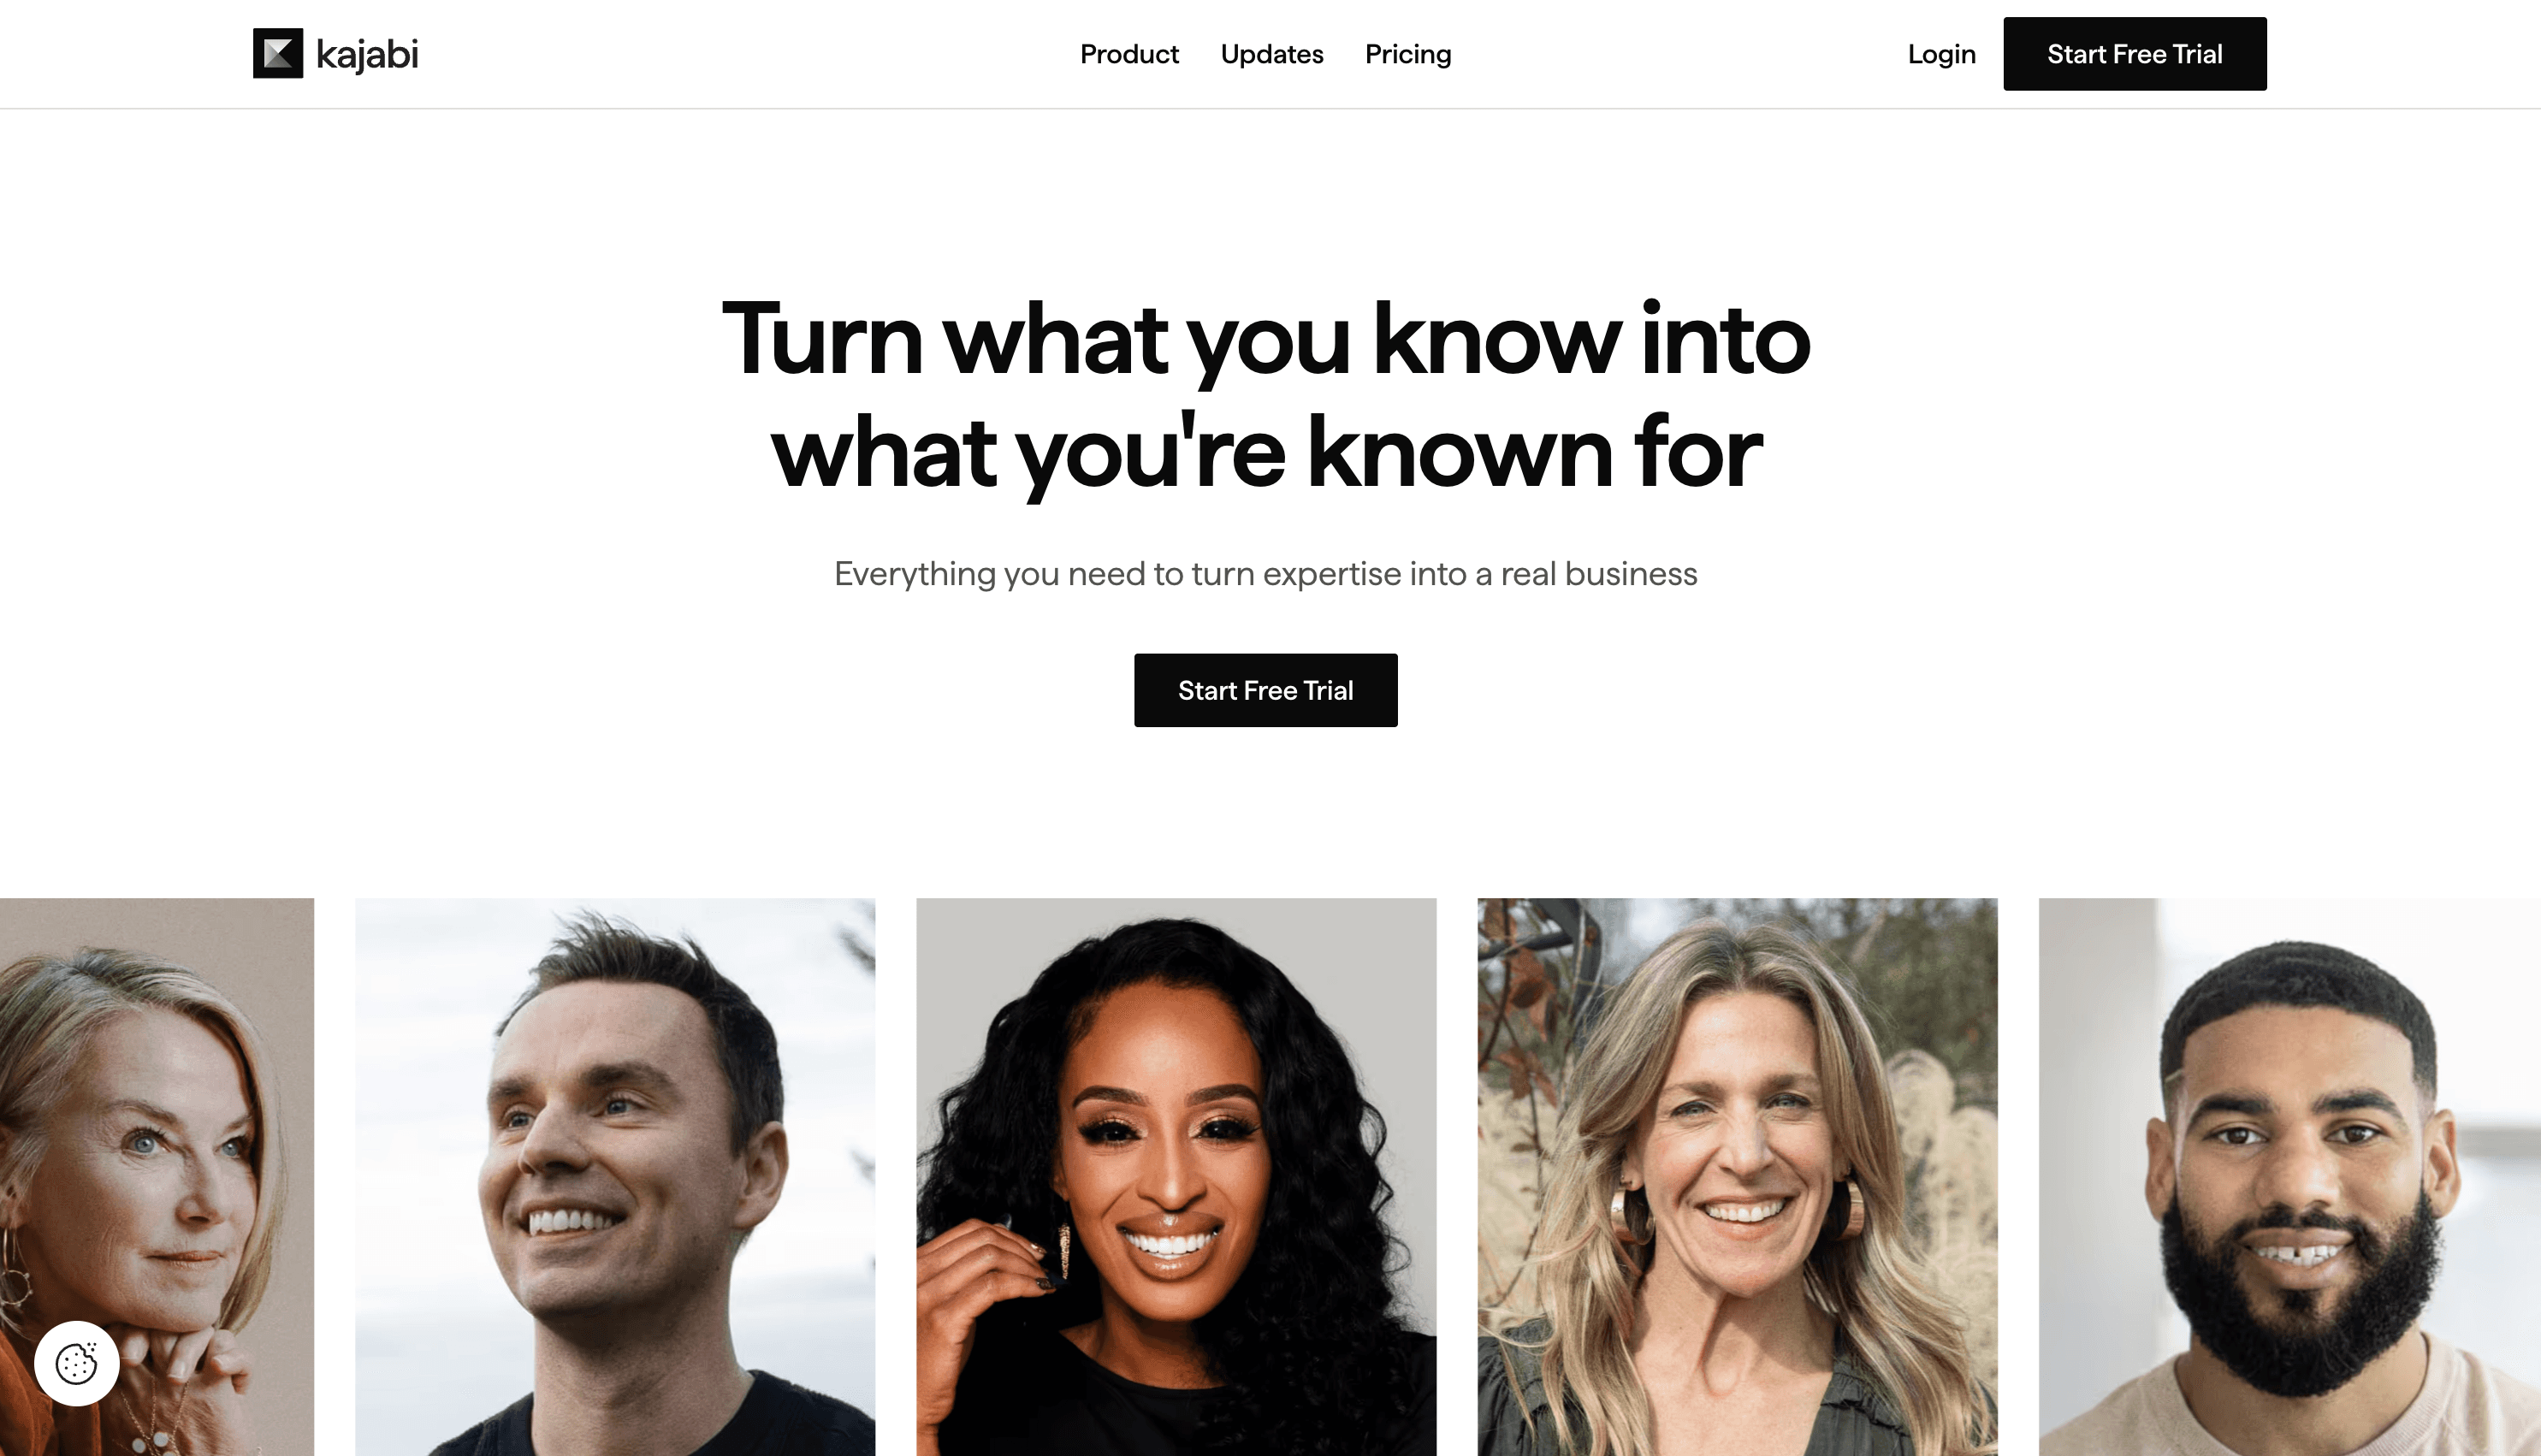This screenshot has width=2541, height=1456.
Task: Click the headline line 'what you're known for'
Action: 1266,453
